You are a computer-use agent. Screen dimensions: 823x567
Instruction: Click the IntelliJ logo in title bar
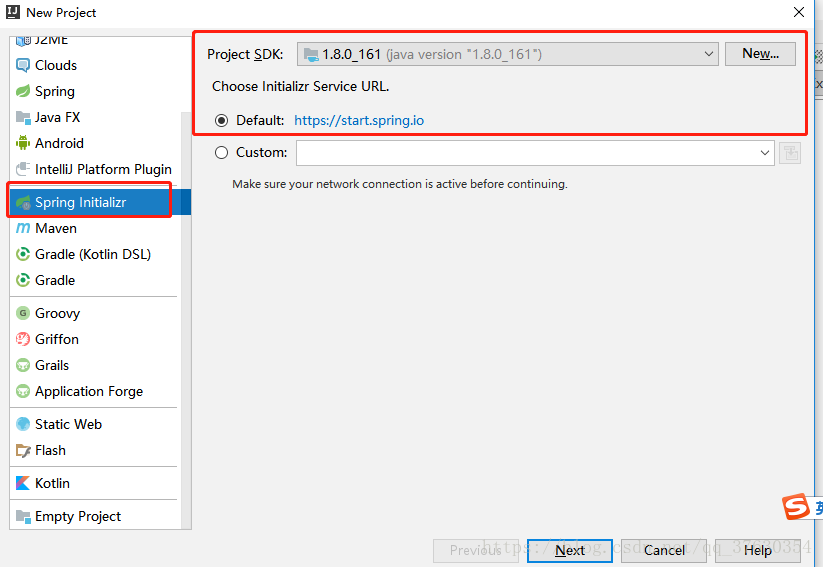pos(13,12)
